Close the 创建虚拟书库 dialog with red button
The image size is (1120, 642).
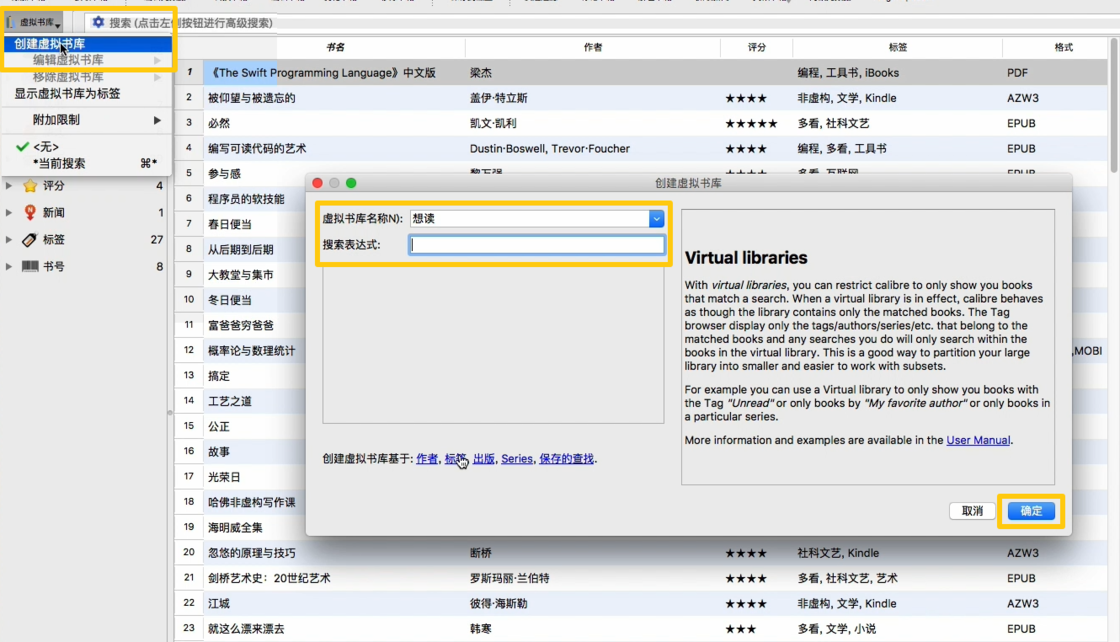coord(317,183)
